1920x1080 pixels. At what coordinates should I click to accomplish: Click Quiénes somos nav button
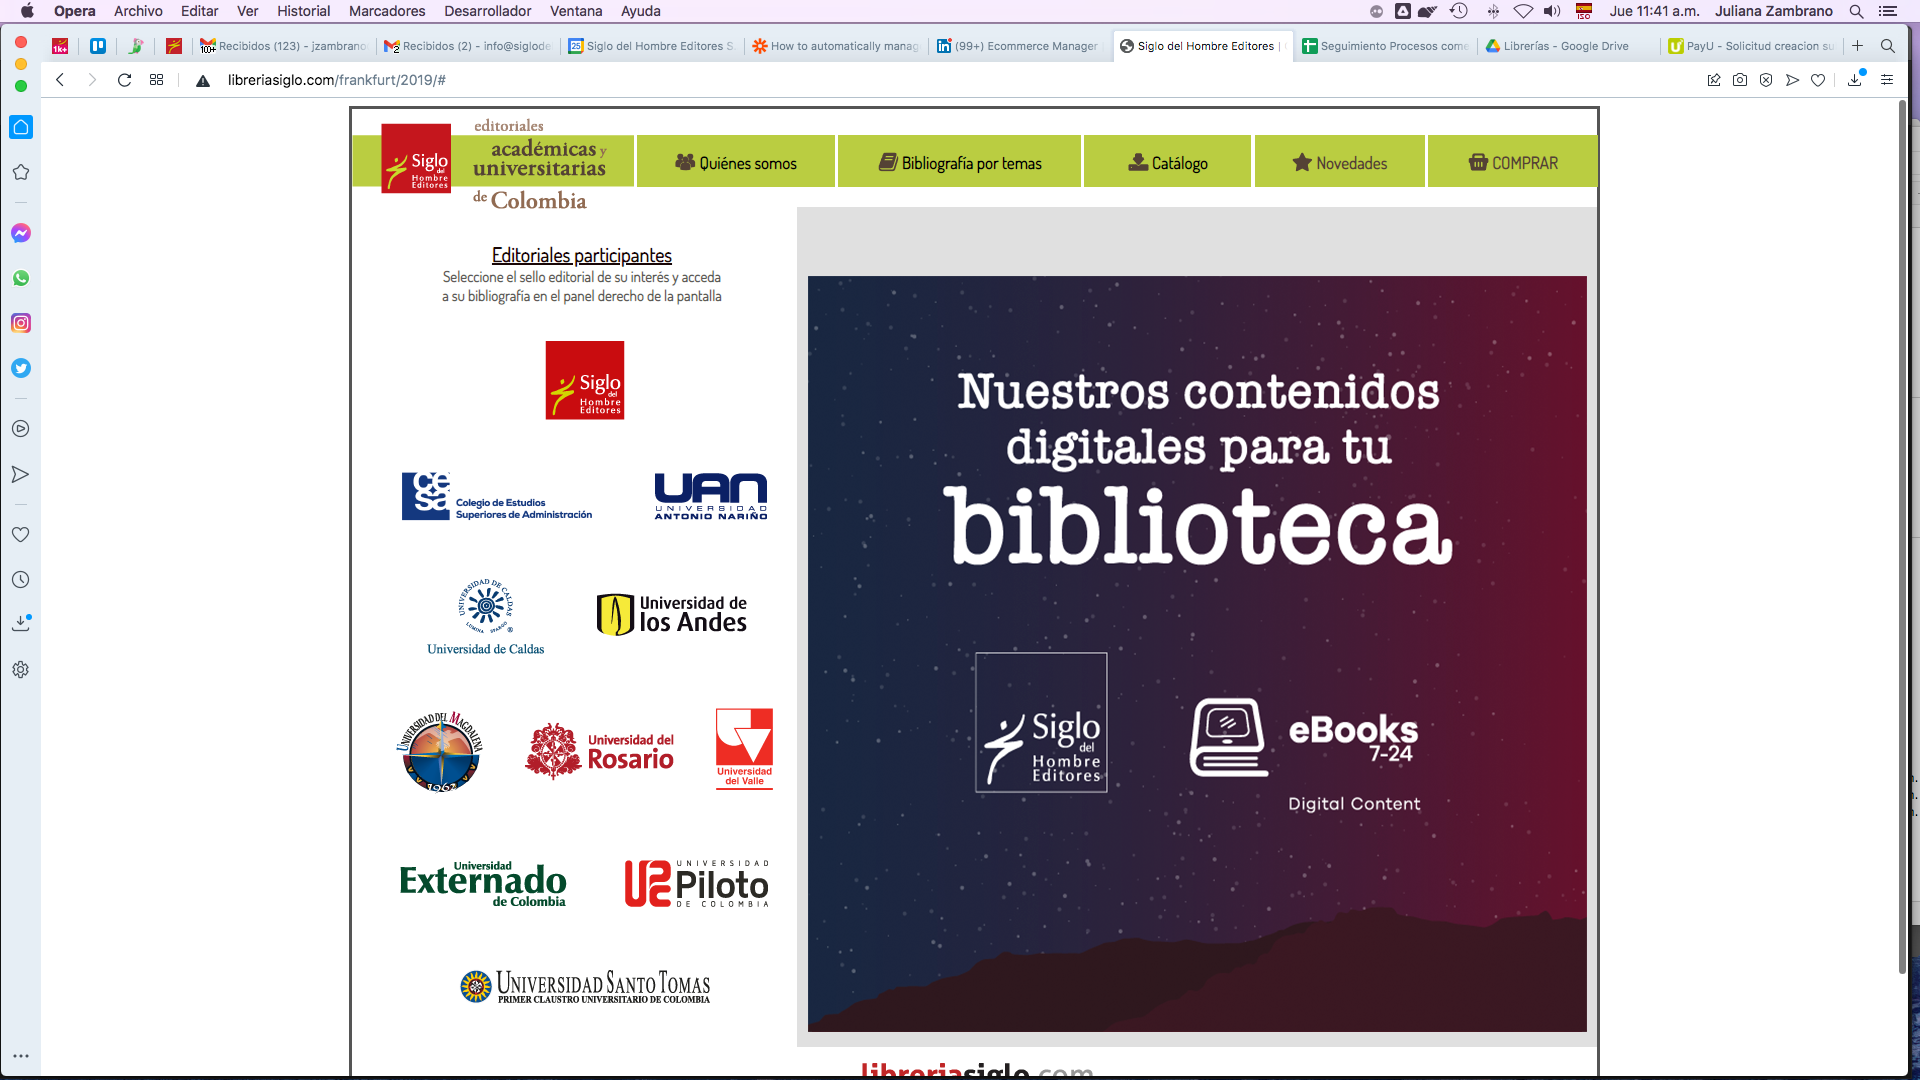pos(736,162)
